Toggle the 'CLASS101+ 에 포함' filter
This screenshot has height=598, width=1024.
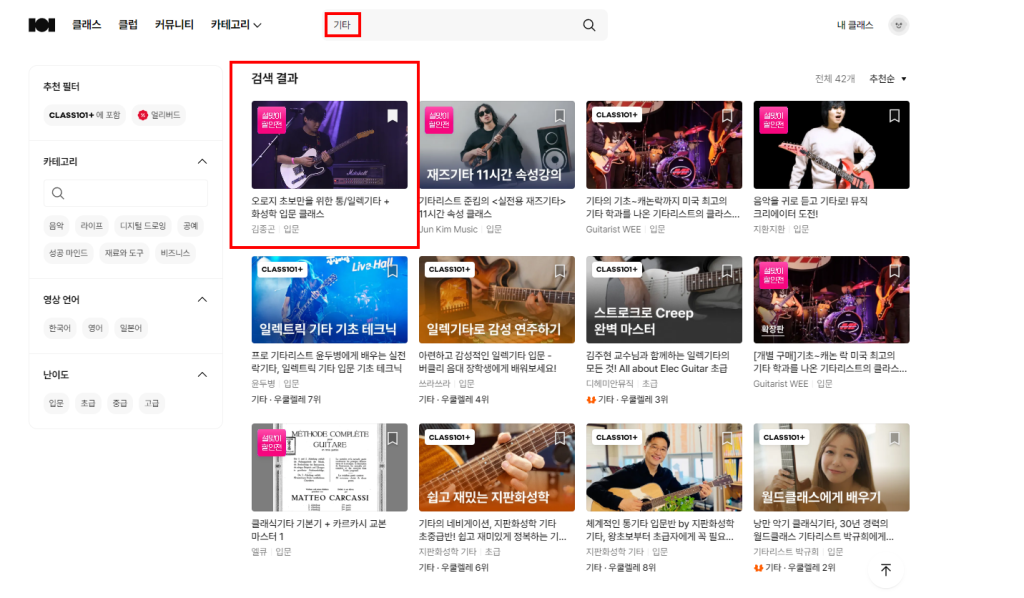pos(84,115)
